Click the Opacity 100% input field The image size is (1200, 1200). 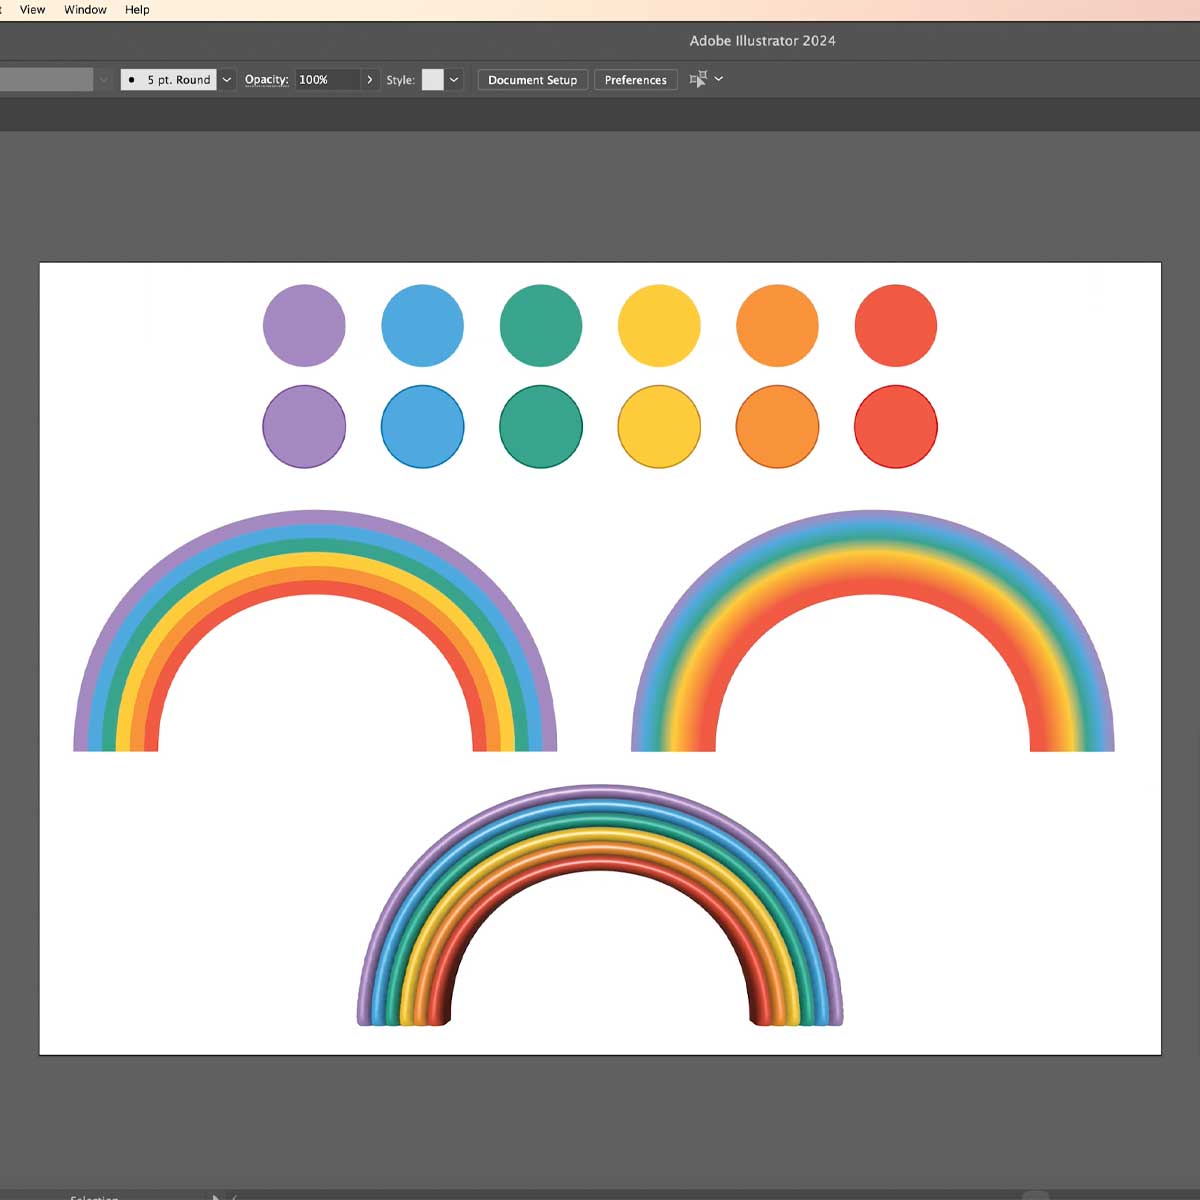coord(326,80)
